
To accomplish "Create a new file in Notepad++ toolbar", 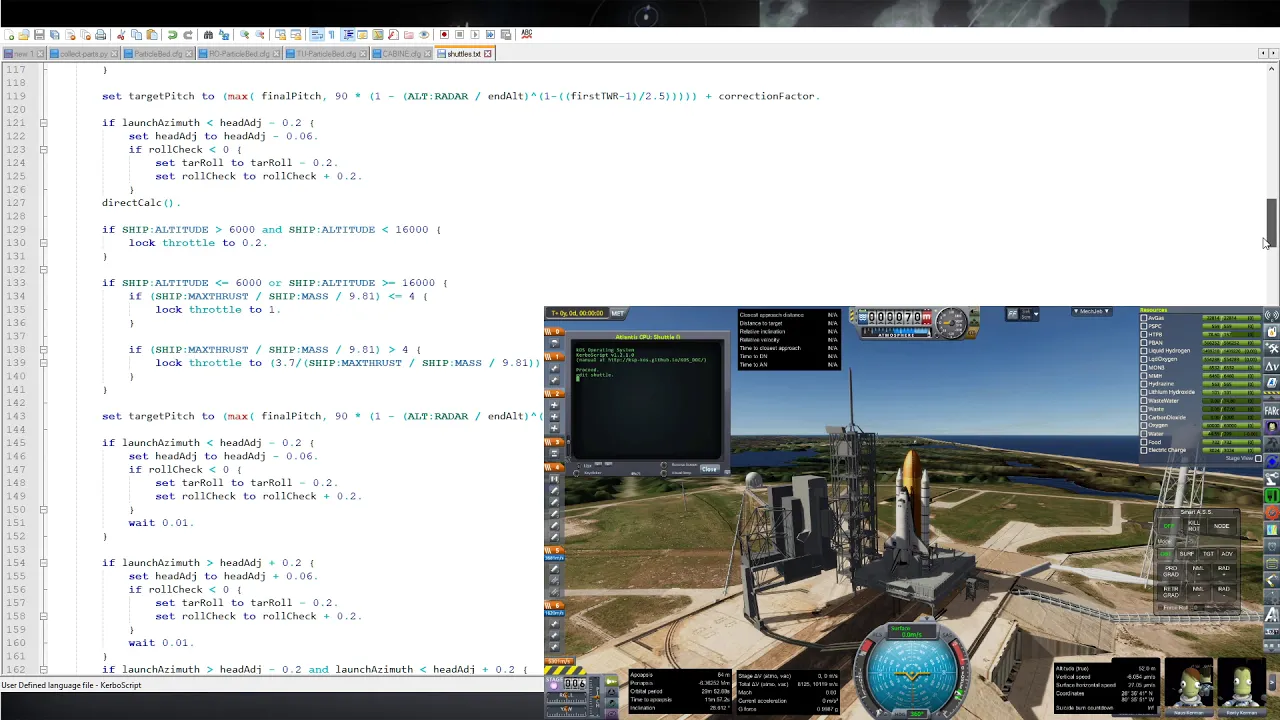I will click(9, 34).
